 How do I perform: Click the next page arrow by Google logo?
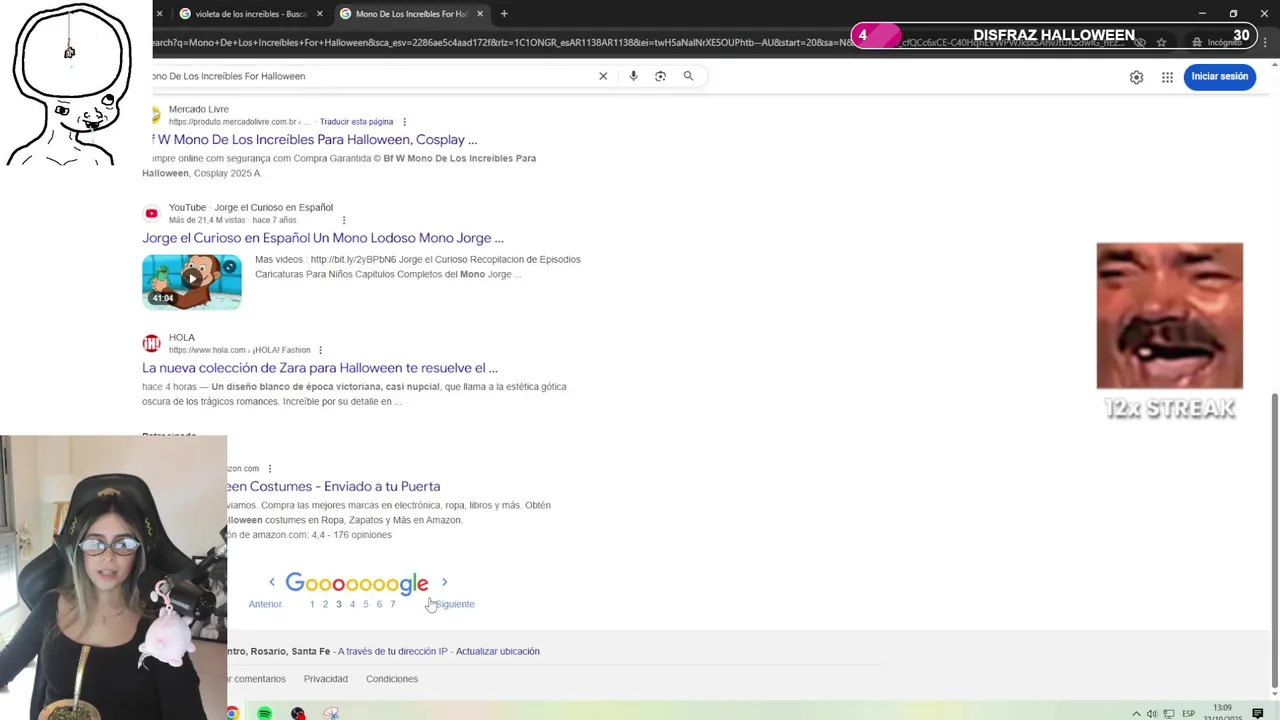(x=444, y=582)
